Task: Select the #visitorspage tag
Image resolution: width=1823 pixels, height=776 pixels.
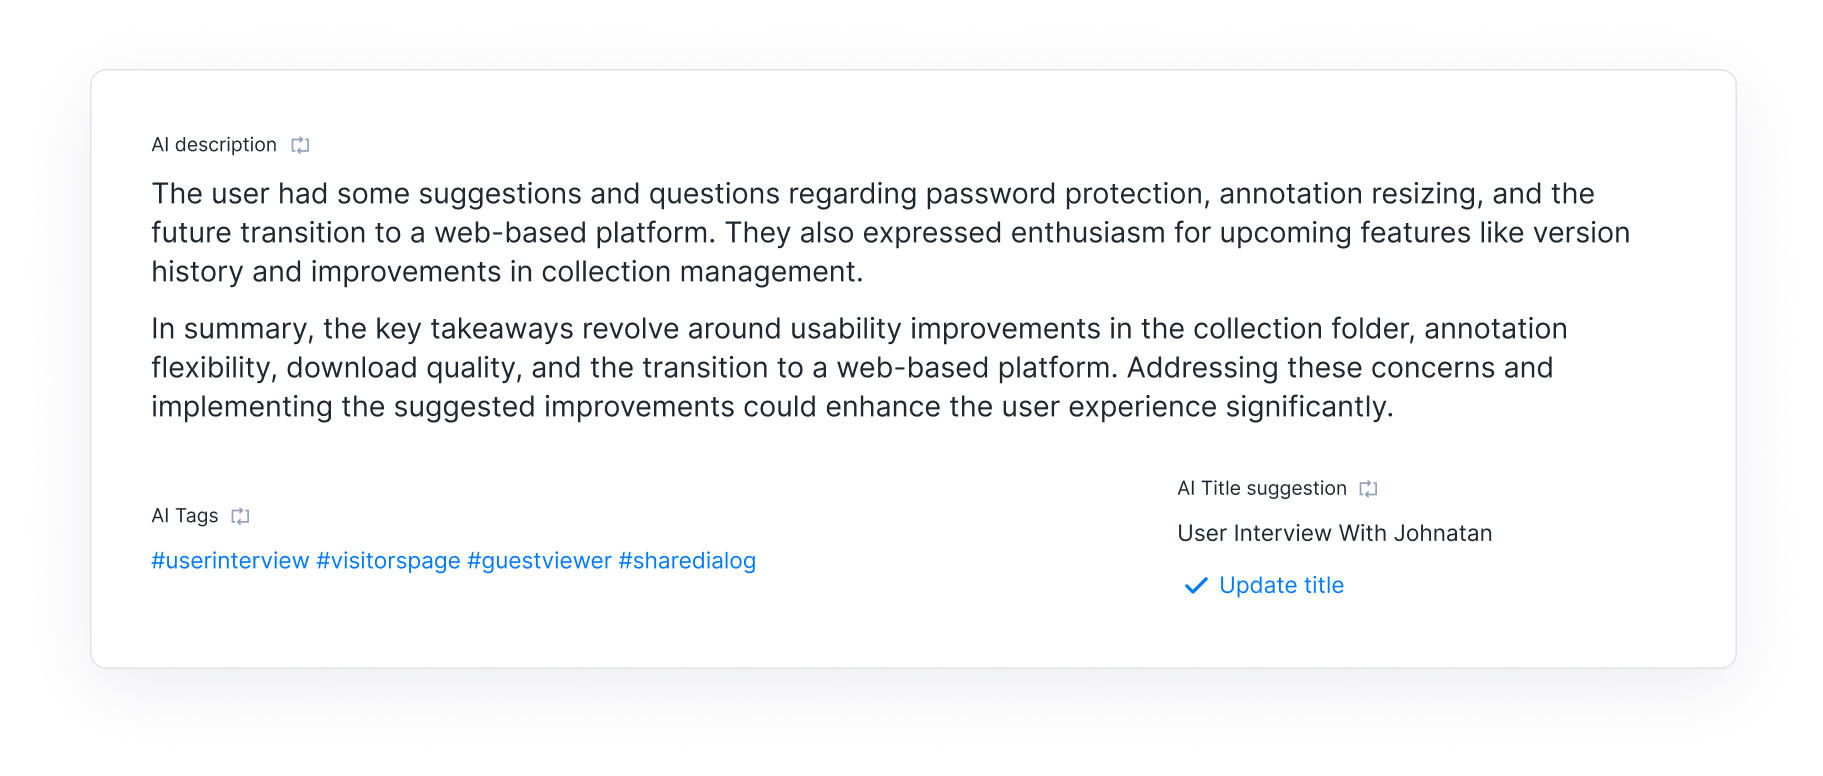Action: coord(388,561)
